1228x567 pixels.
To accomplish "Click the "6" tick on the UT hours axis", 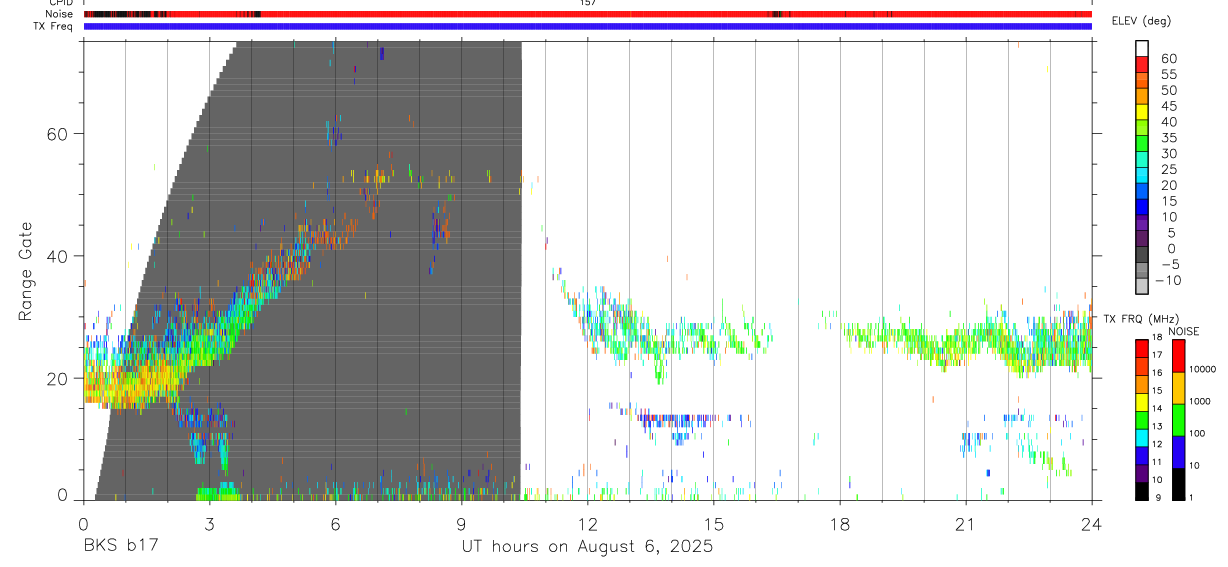I will 335,523.
